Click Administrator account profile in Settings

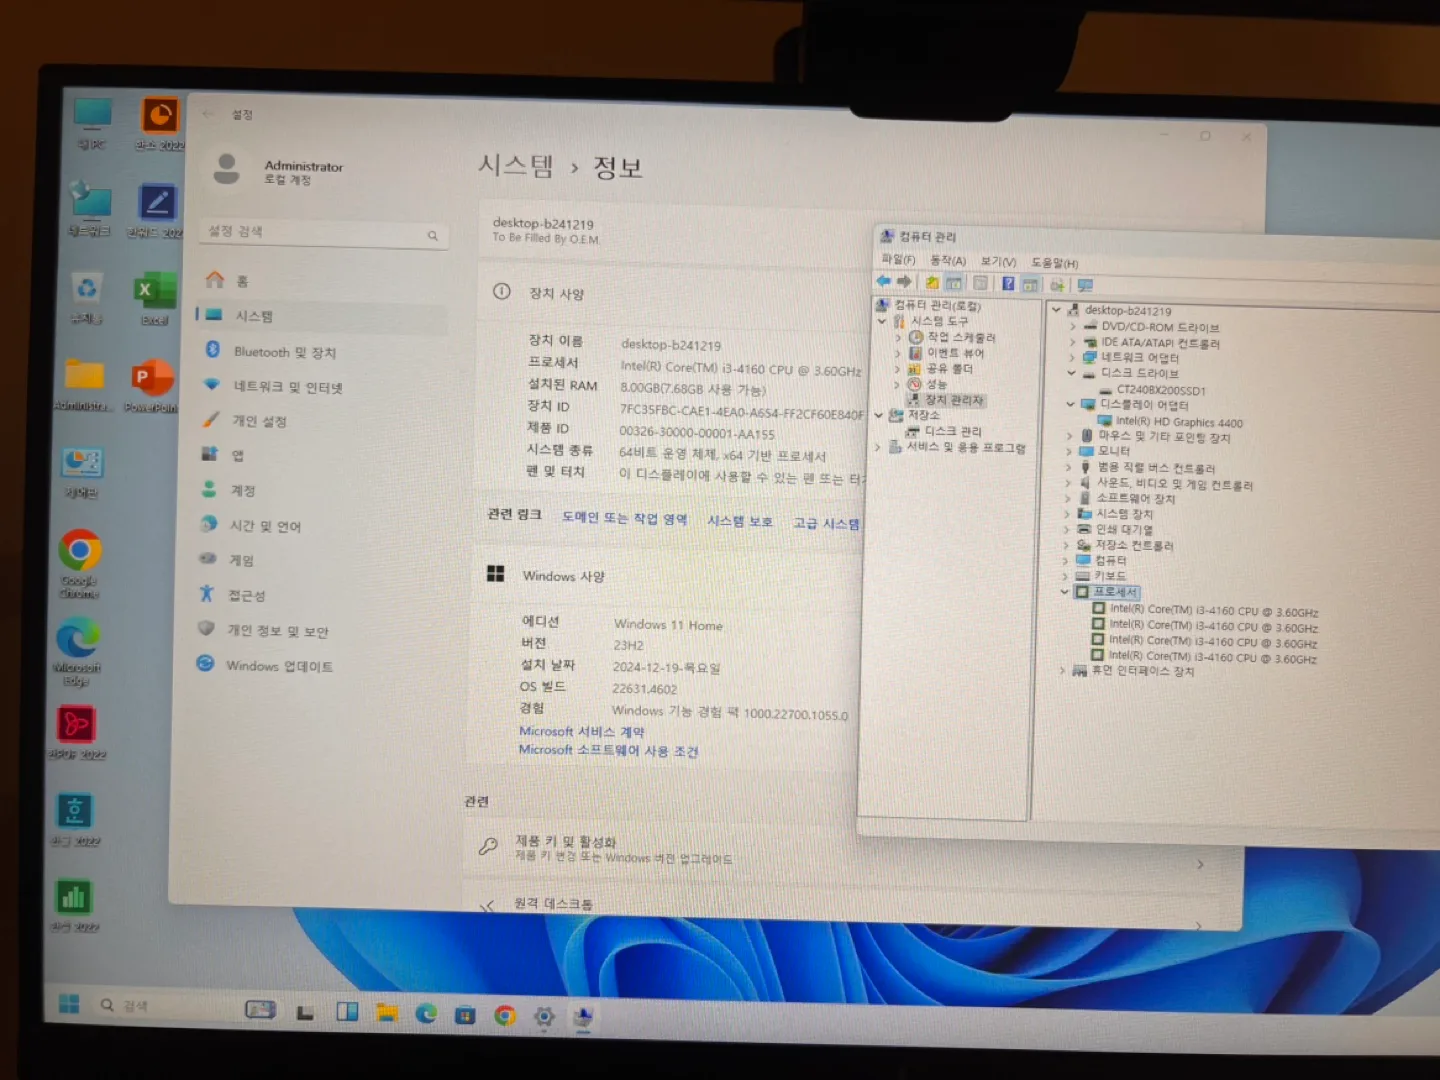pyautogui.click(x=278, y=170)
